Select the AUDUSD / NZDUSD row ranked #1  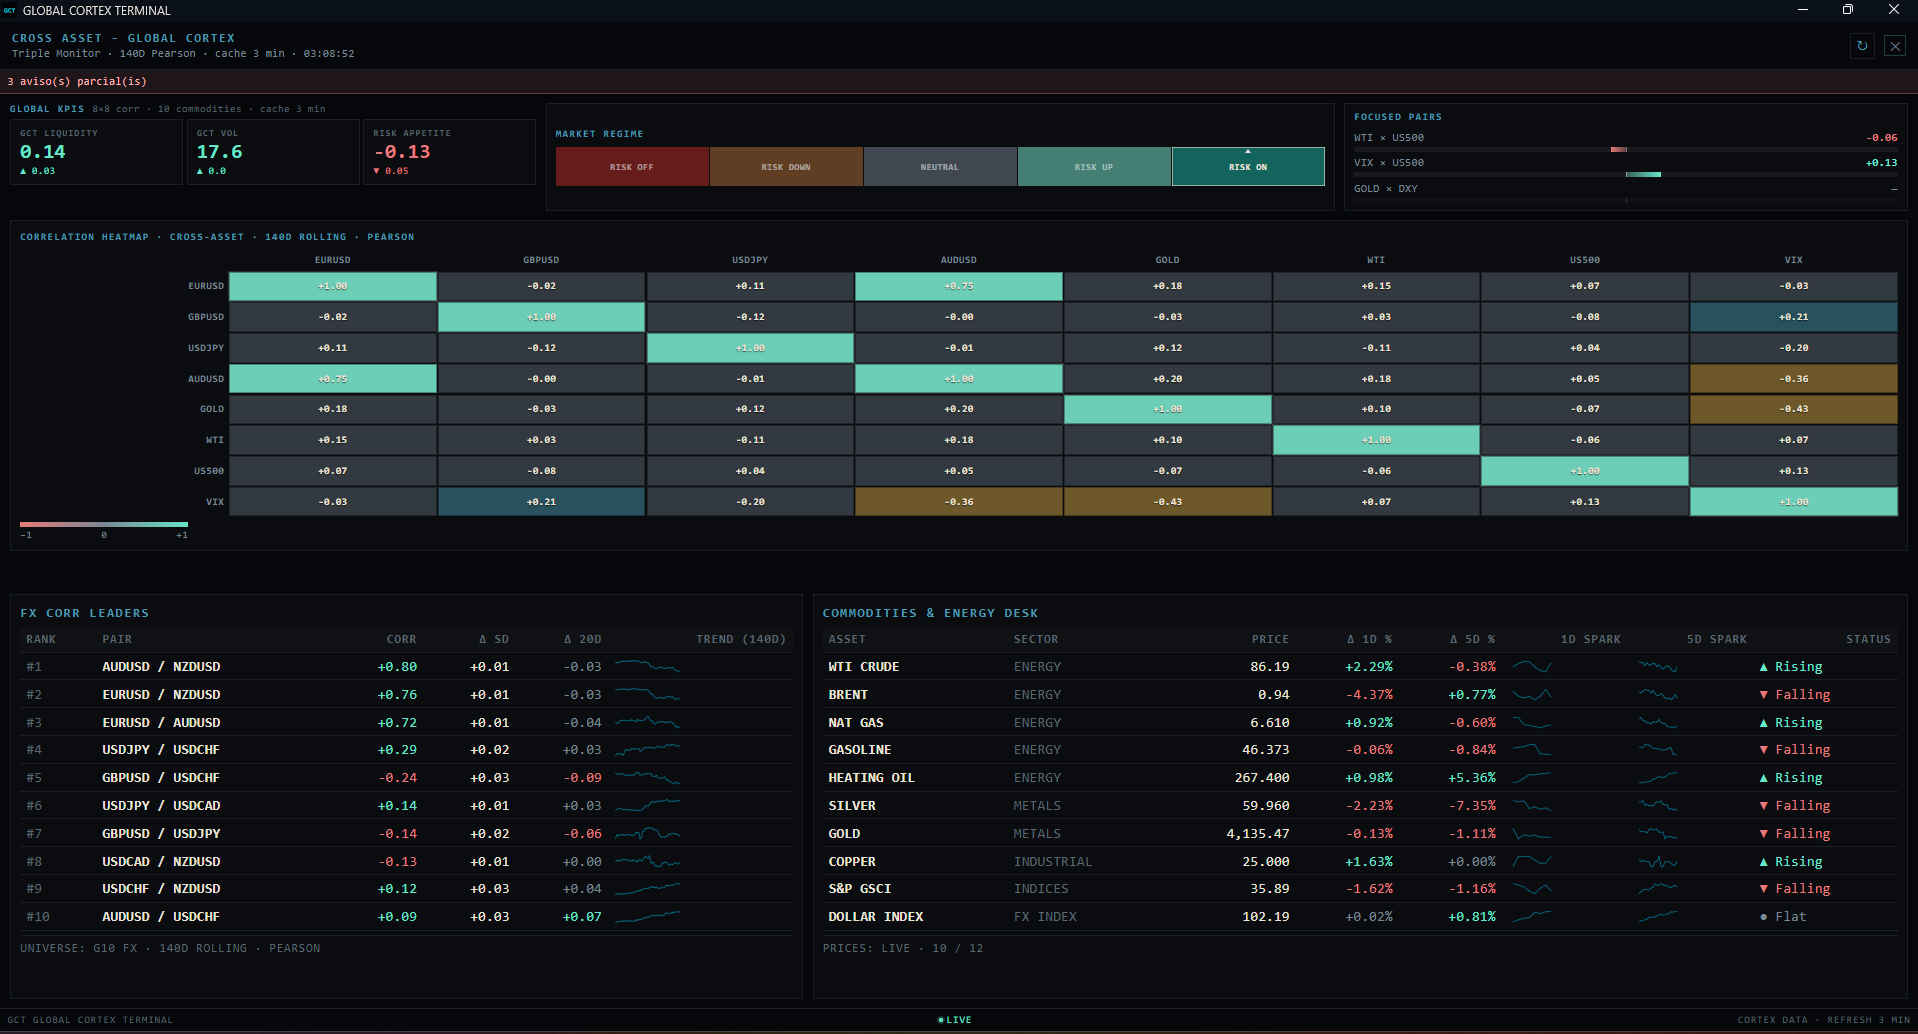tap(406, 667)
